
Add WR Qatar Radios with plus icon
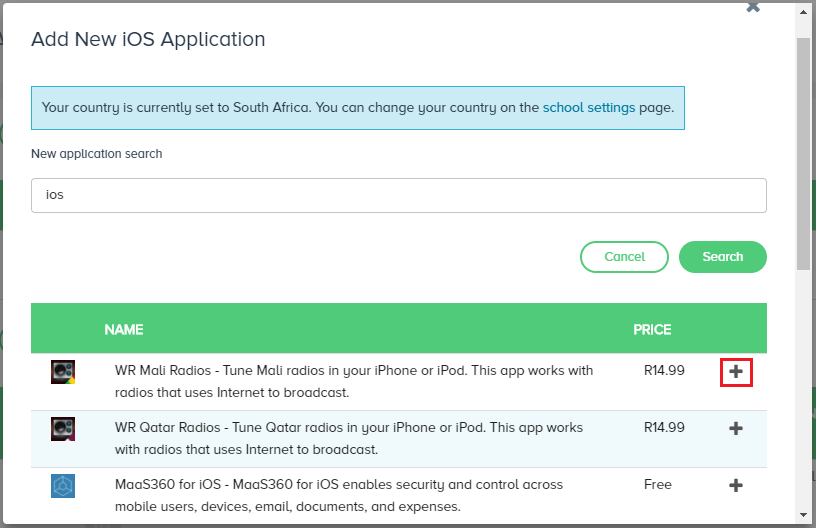(736, 429)
